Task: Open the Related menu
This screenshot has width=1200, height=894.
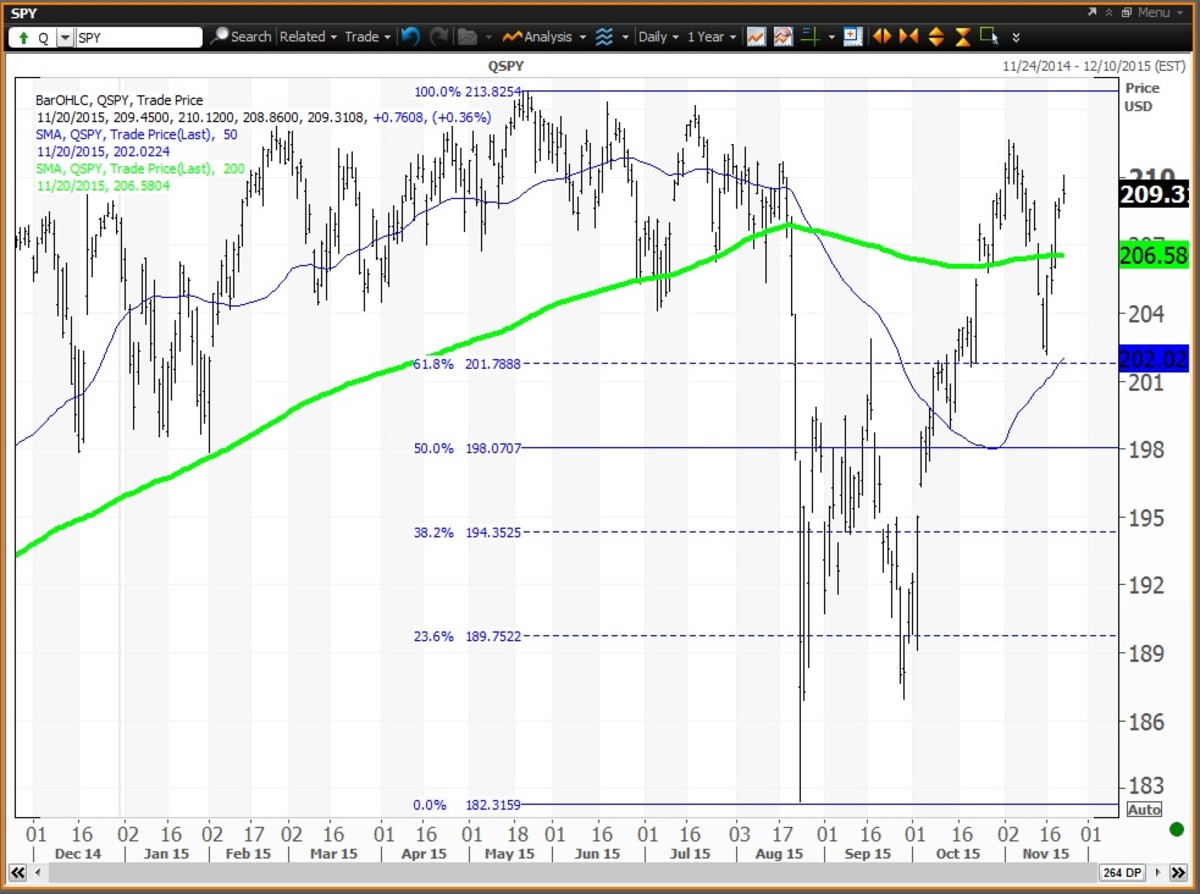Action: 307,37
